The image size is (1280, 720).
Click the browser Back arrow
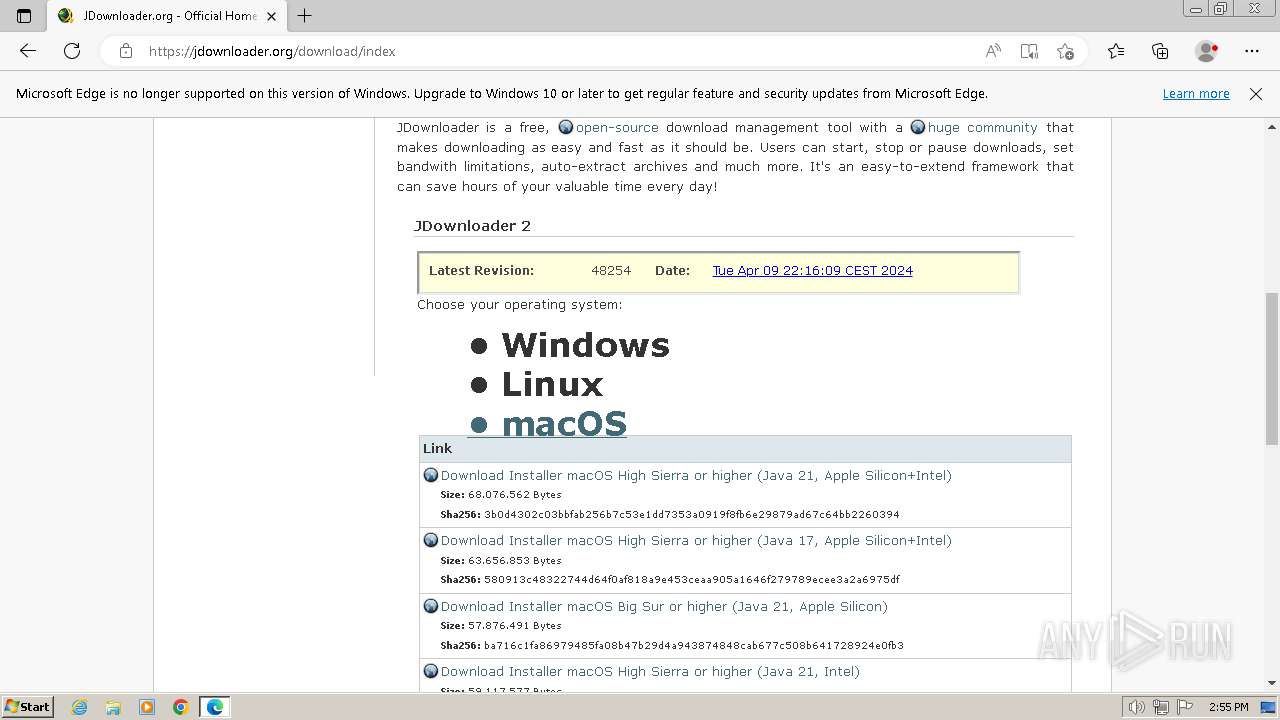28,51
